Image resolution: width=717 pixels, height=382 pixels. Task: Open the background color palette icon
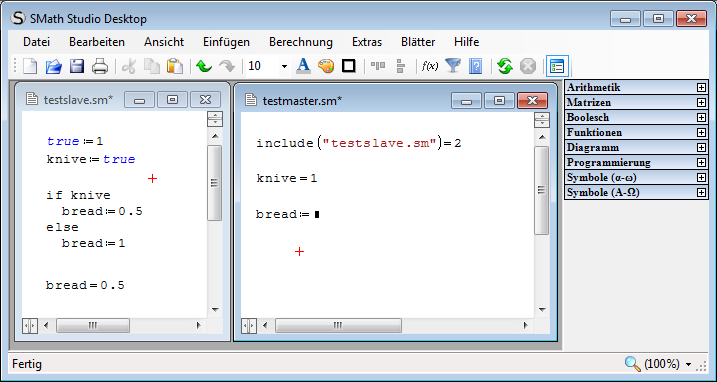tap(326, 66)
